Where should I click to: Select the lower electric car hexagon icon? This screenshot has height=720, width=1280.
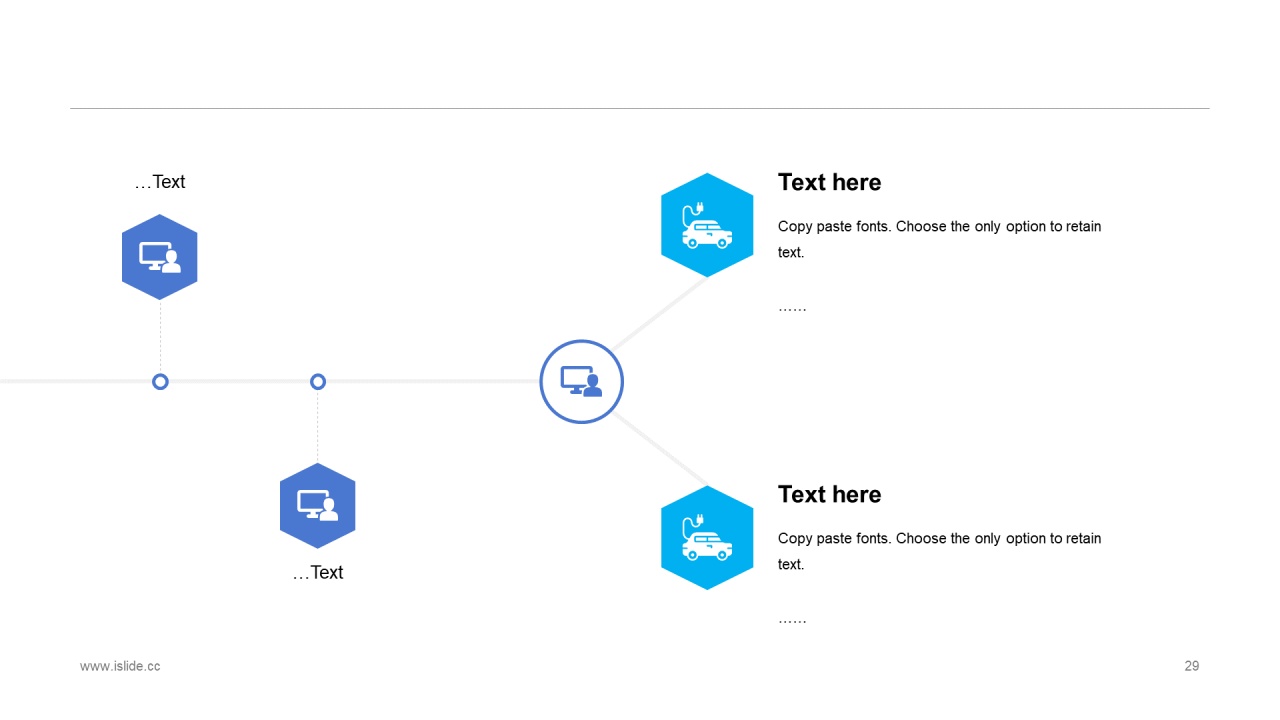coord(707,538)
